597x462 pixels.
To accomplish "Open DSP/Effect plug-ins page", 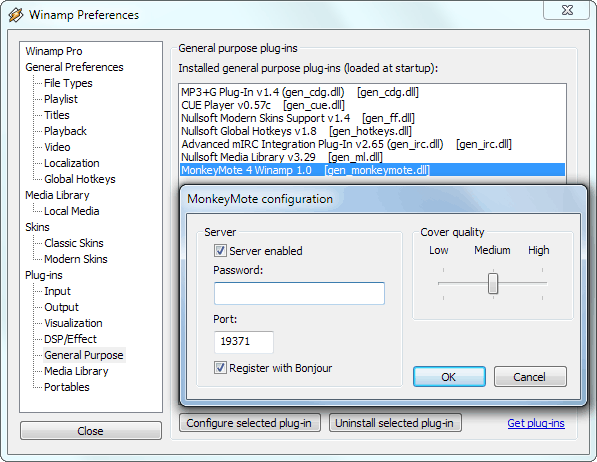I will point(70,339).
